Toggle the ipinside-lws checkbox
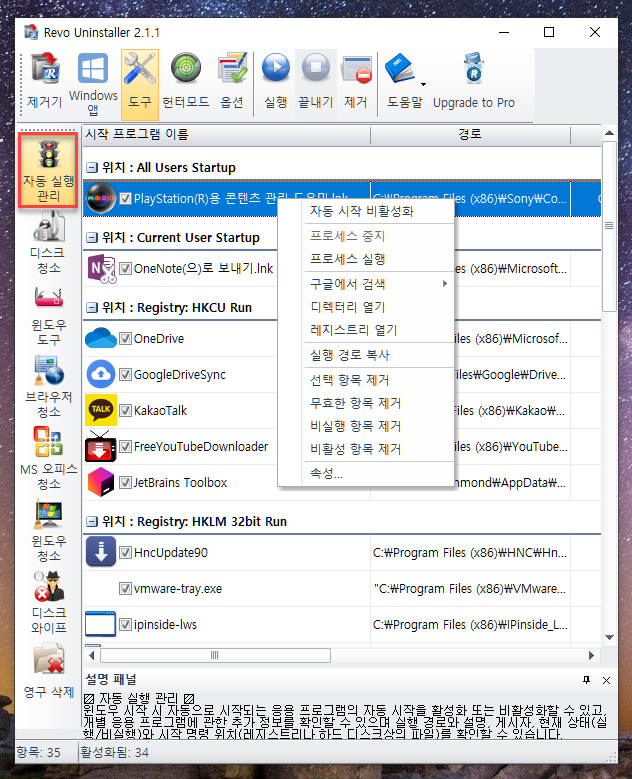 coord(125,624)
